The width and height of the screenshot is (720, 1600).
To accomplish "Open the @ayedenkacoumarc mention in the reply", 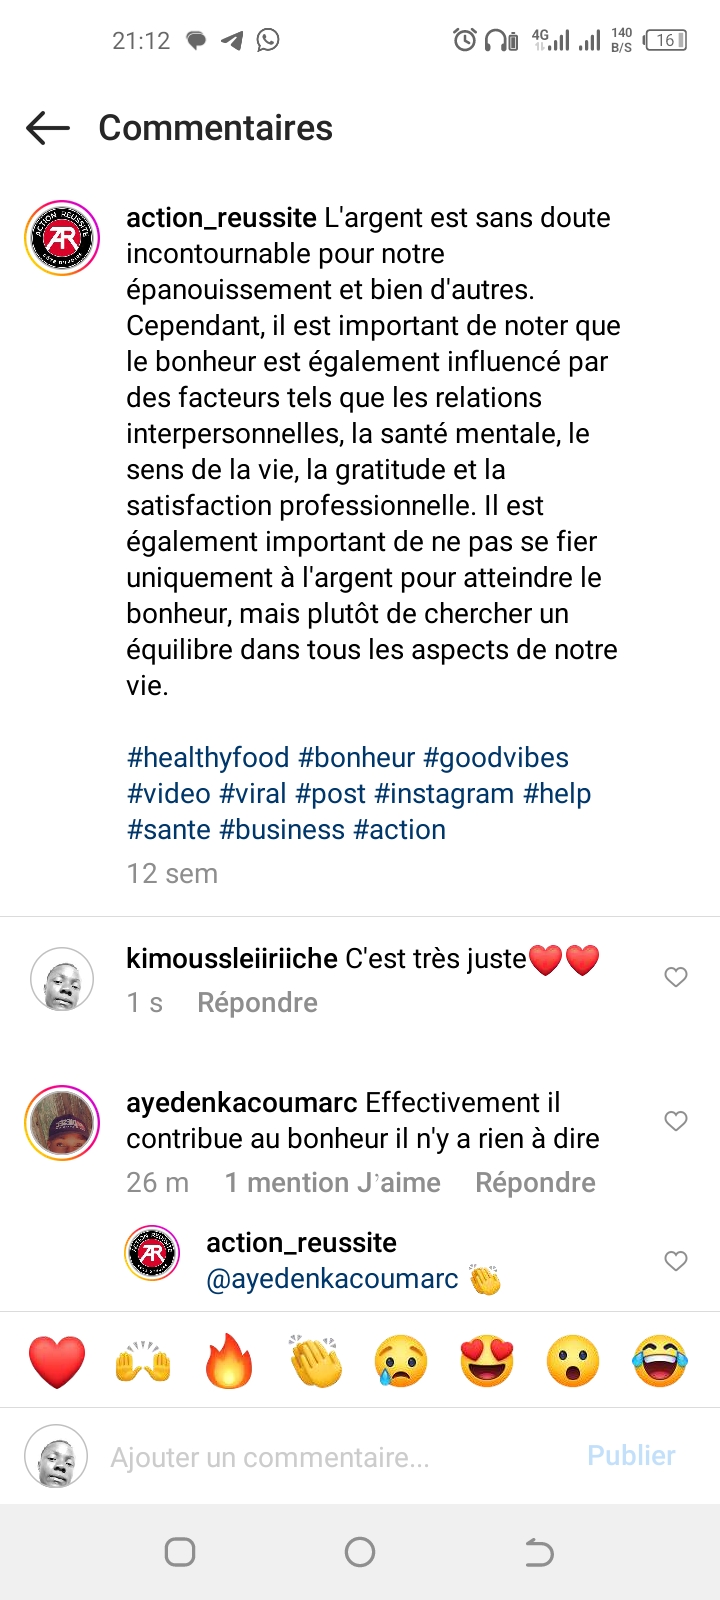I will [332, 1279].
